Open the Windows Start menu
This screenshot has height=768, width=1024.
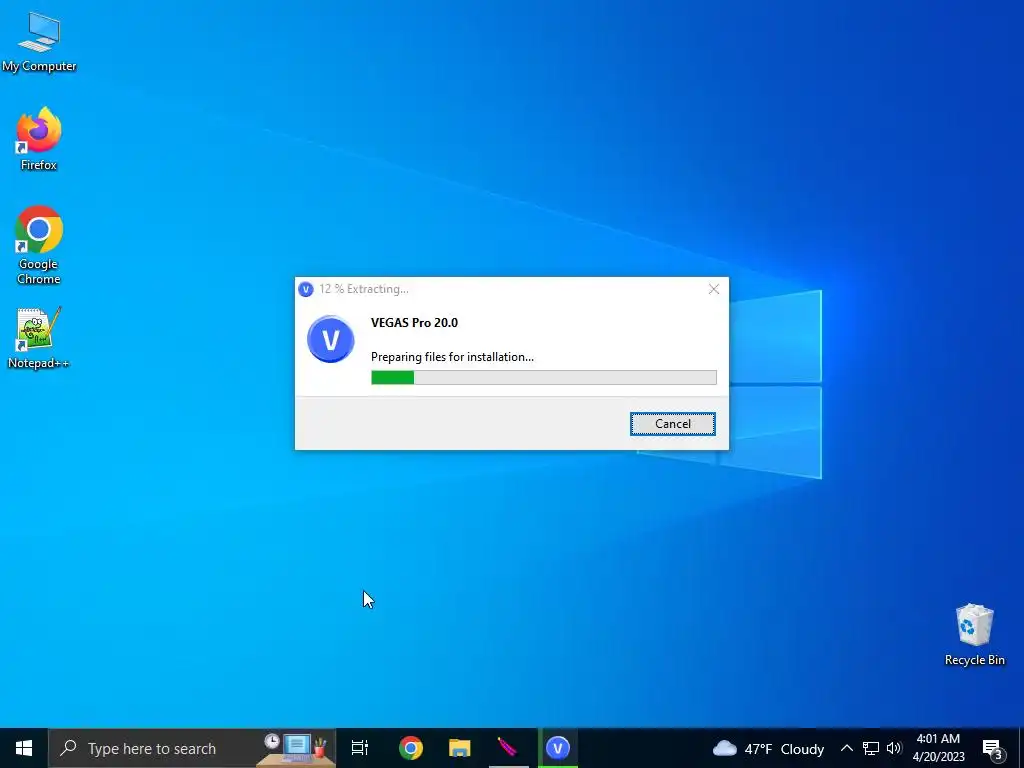[24, 748]
